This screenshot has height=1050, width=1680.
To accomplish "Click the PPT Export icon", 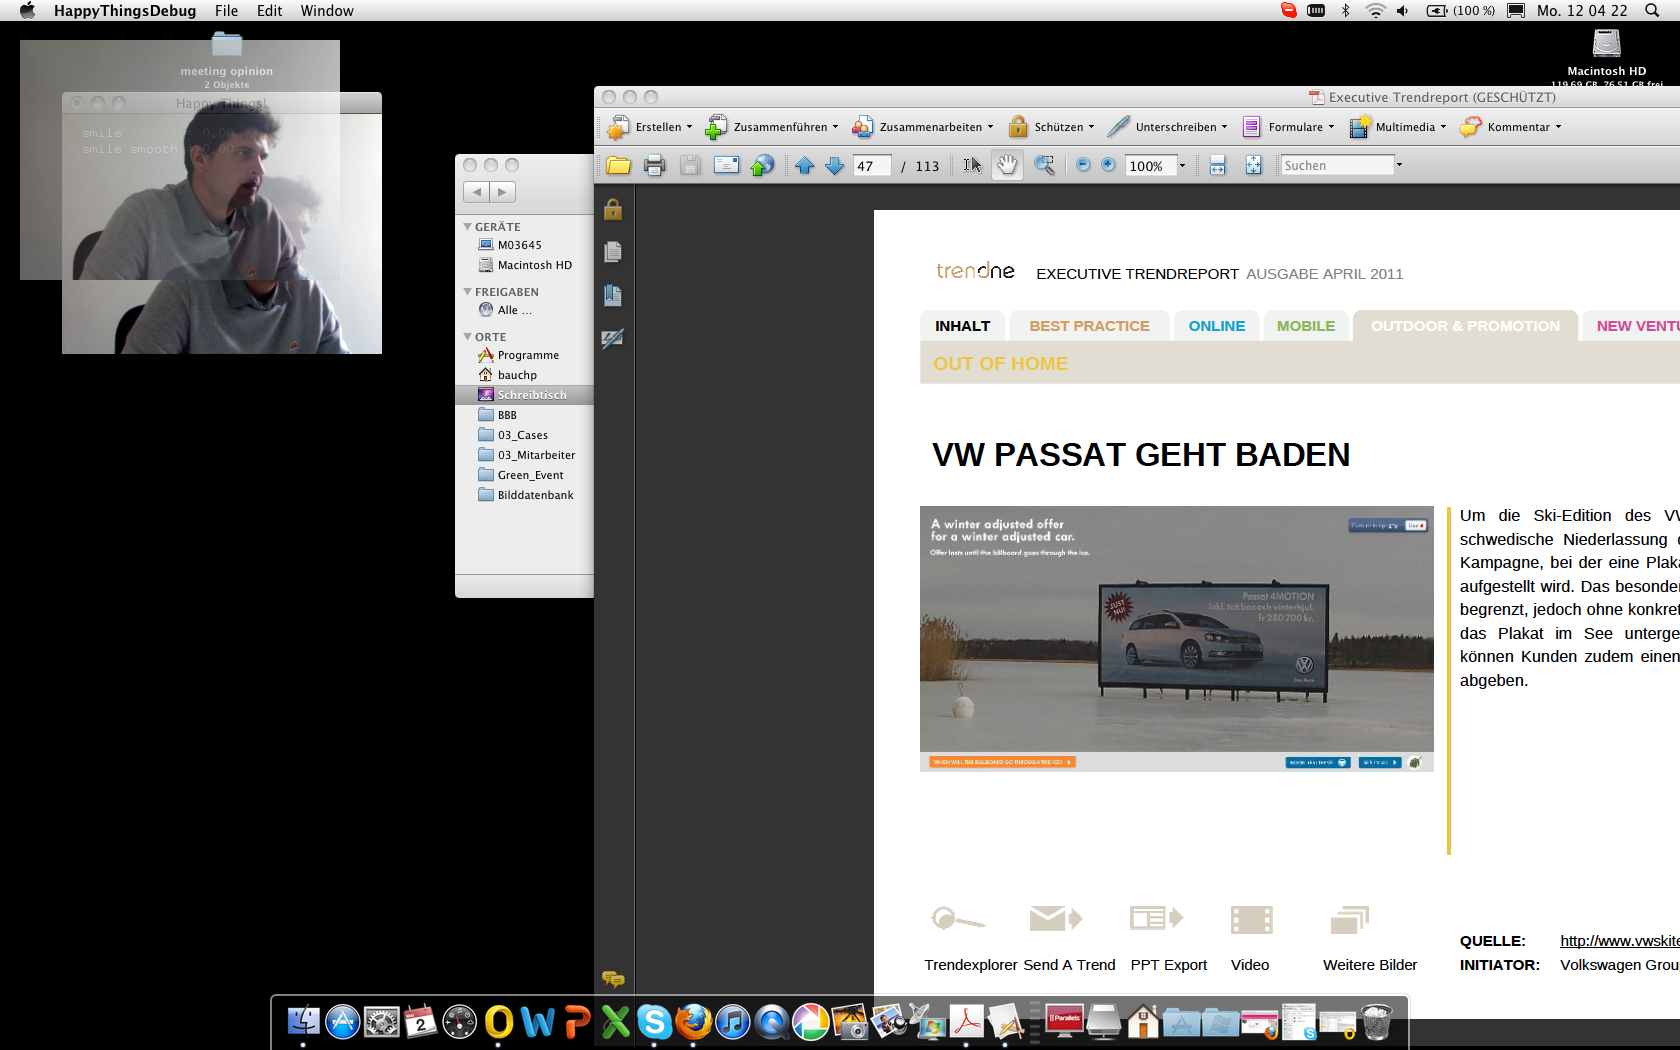I will pyautogui.click(x=1156, y=918).
